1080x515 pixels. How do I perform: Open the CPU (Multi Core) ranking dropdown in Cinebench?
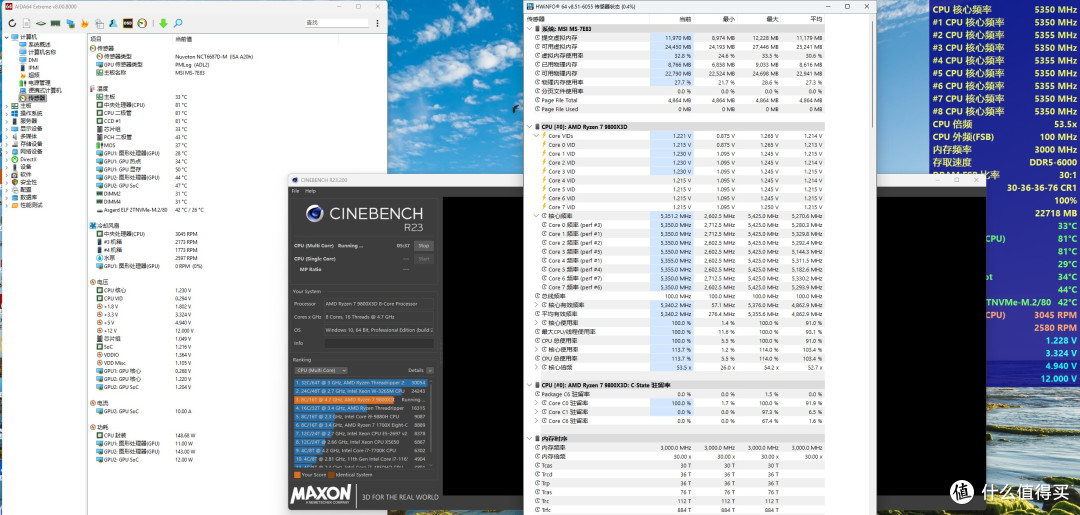pyautogui.click(x=322, y=370)
